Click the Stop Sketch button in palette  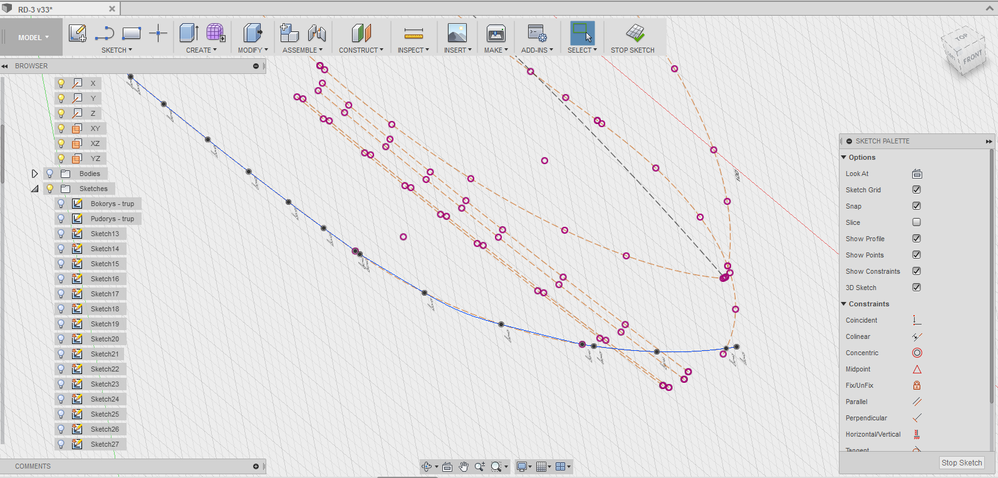tap(962, 463)
